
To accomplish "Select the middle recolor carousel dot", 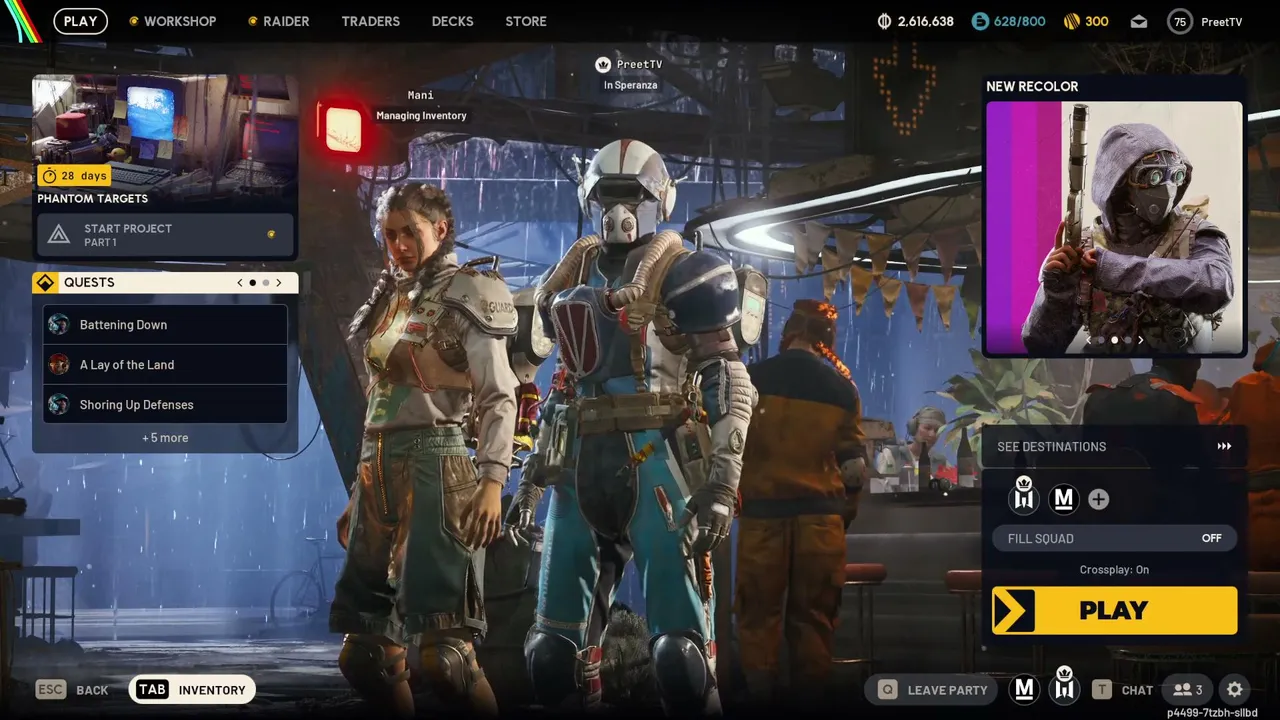I will point(1115,340).
